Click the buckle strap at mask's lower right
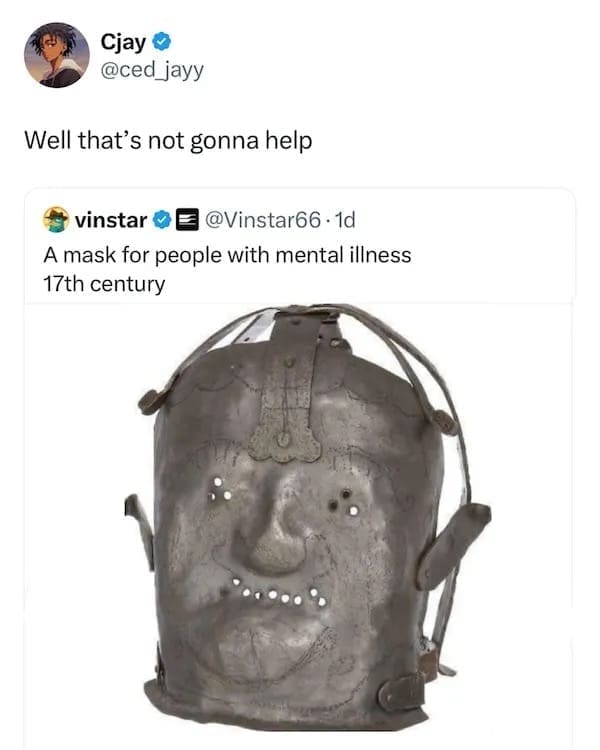 (403, 691)
